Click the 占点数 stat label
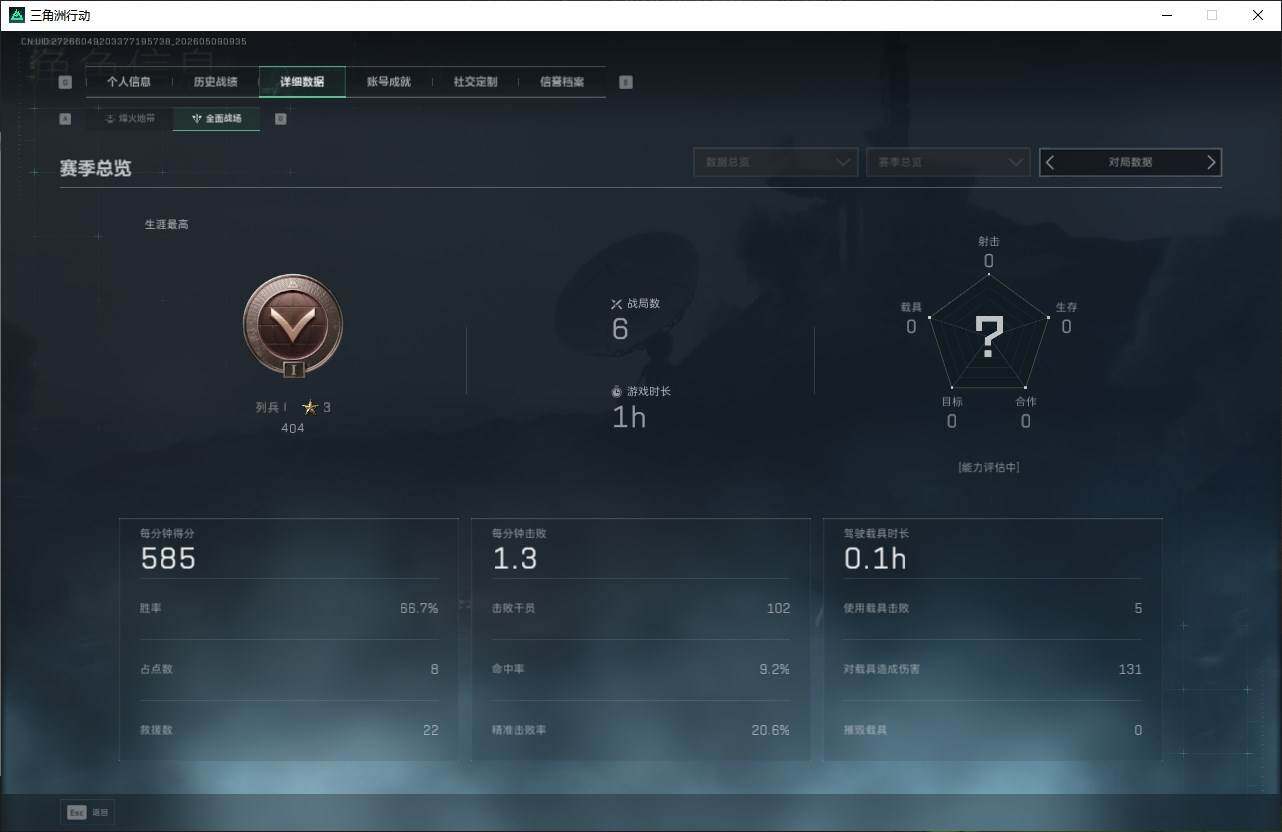This screenshot has height=832, width=1282. pos(156,669)
